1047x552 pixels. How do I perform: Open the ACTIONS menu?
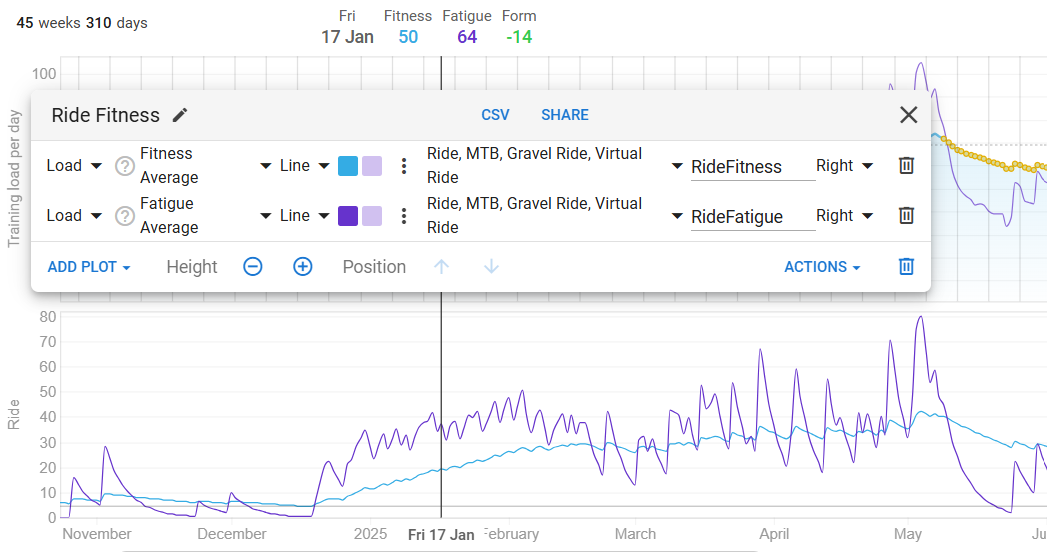coord(822,266)
